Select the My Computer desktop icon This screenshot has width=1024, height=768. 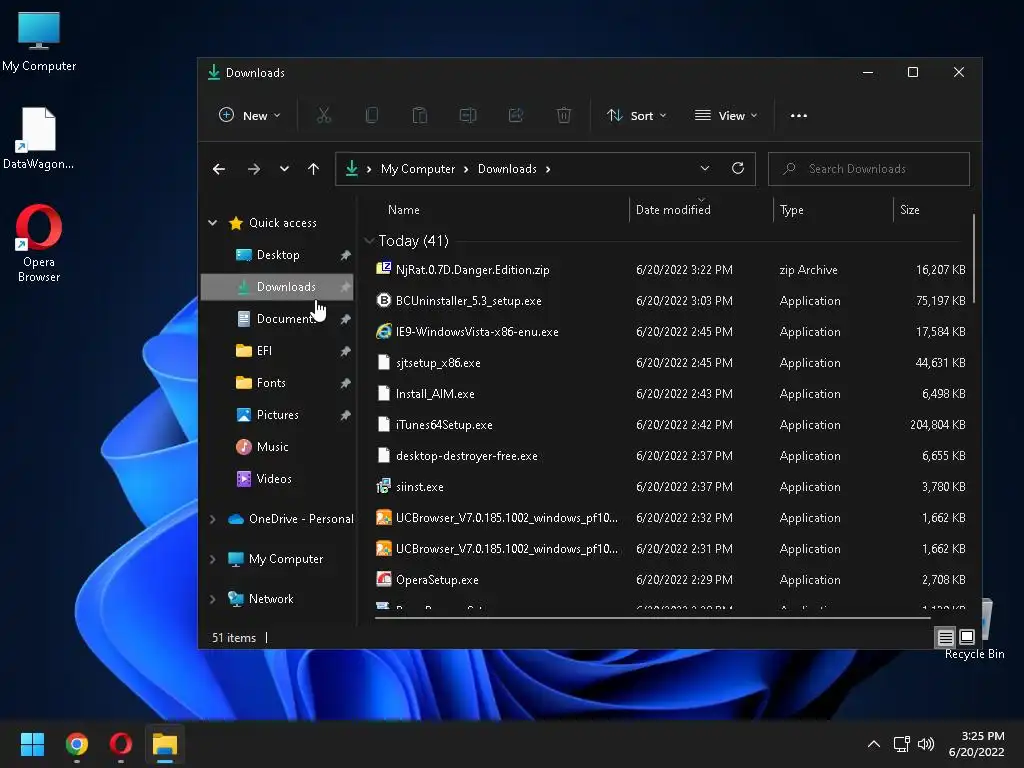(39, 41)
